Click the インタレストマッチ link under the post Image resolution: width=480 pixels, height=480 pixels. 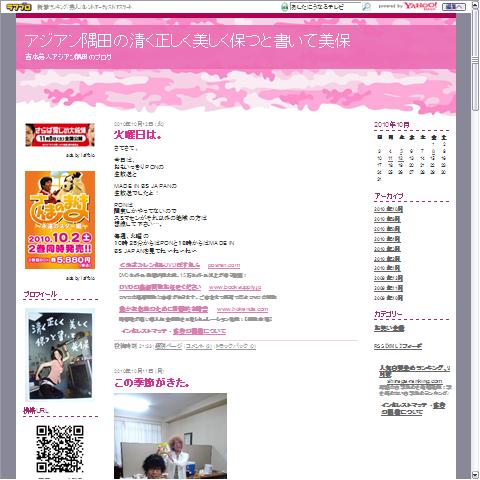pyautogui.click(x=144, y=331)
